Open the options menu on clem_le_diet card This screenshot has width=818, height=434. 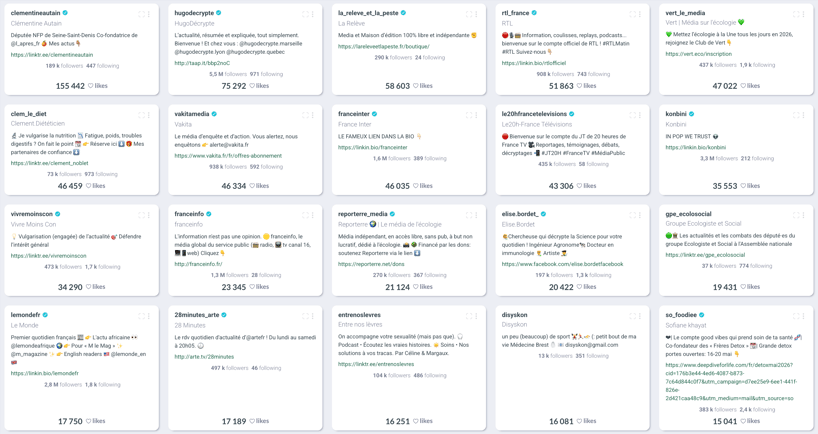pos(149,115)
